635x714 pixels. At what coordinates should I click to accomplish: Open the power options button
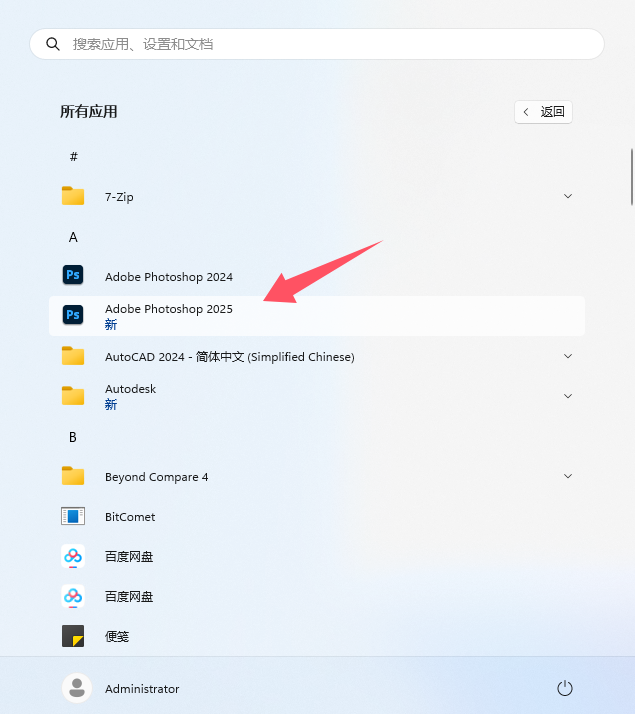pyautogui.click(x=565, y=688)
